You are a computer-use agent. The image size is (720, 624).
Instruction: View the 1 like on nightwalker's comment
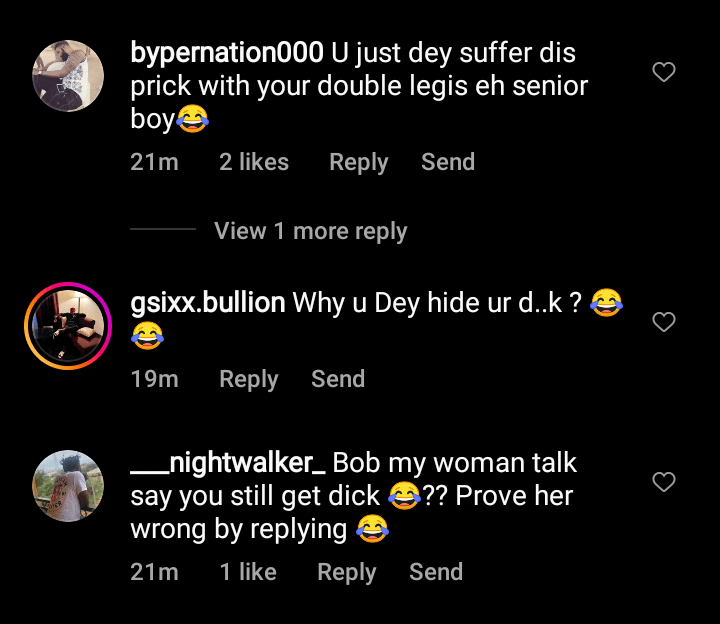[x=248, y=572]
